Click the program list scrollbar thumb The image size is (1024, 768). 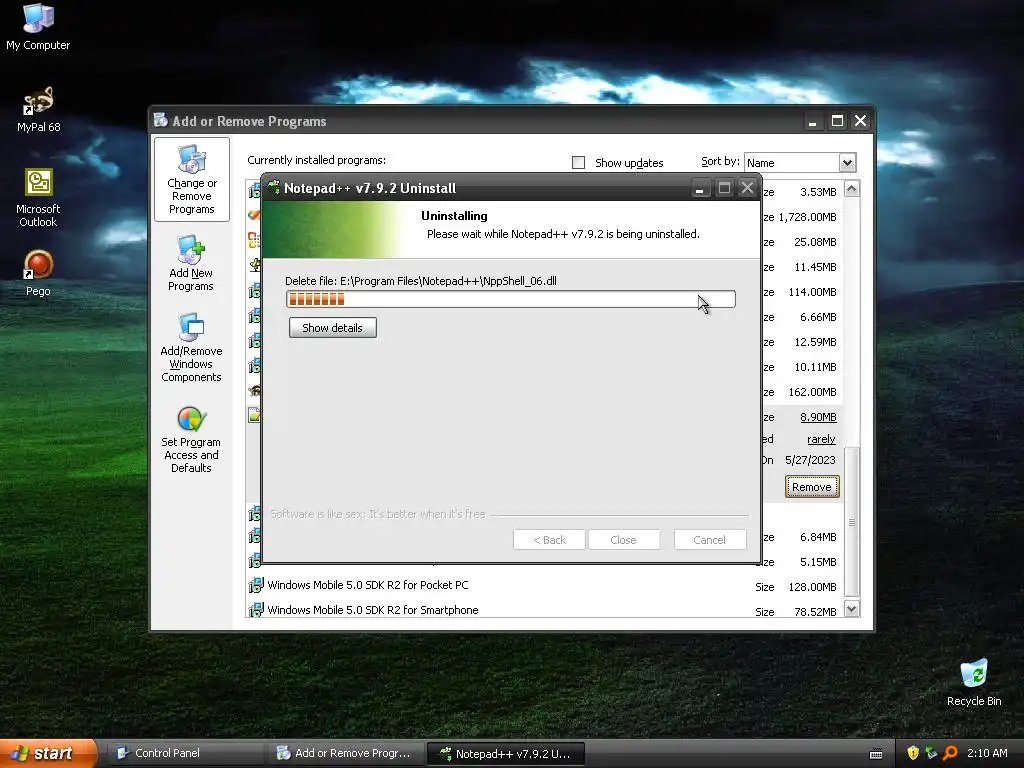tap(852, 521)
